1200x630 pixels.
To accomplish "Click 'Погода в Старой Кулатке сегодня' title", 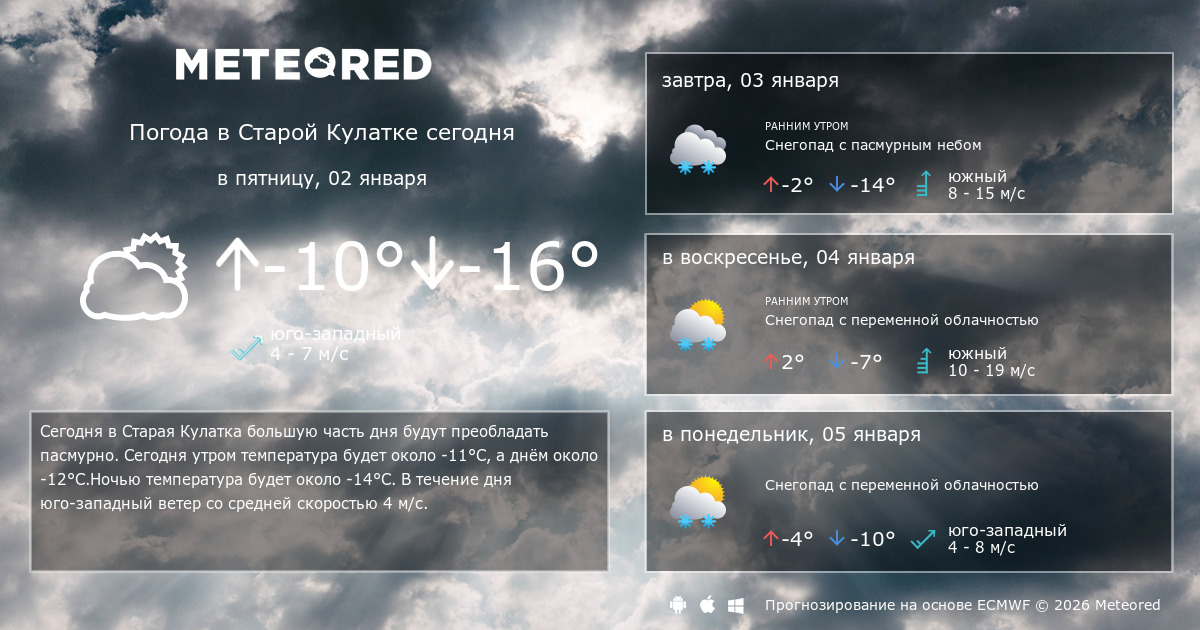I will 321,133.
